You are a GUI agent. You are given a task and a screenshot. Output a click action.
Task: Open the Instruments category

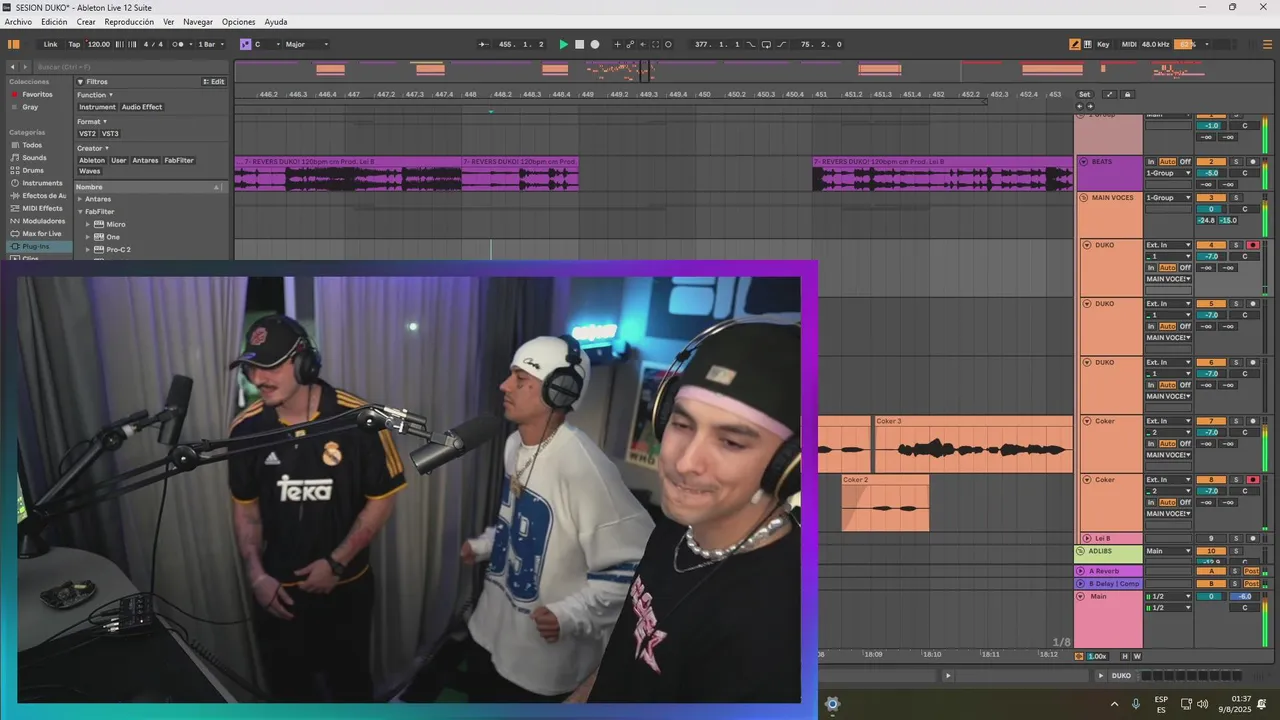(x=42, y=183)
